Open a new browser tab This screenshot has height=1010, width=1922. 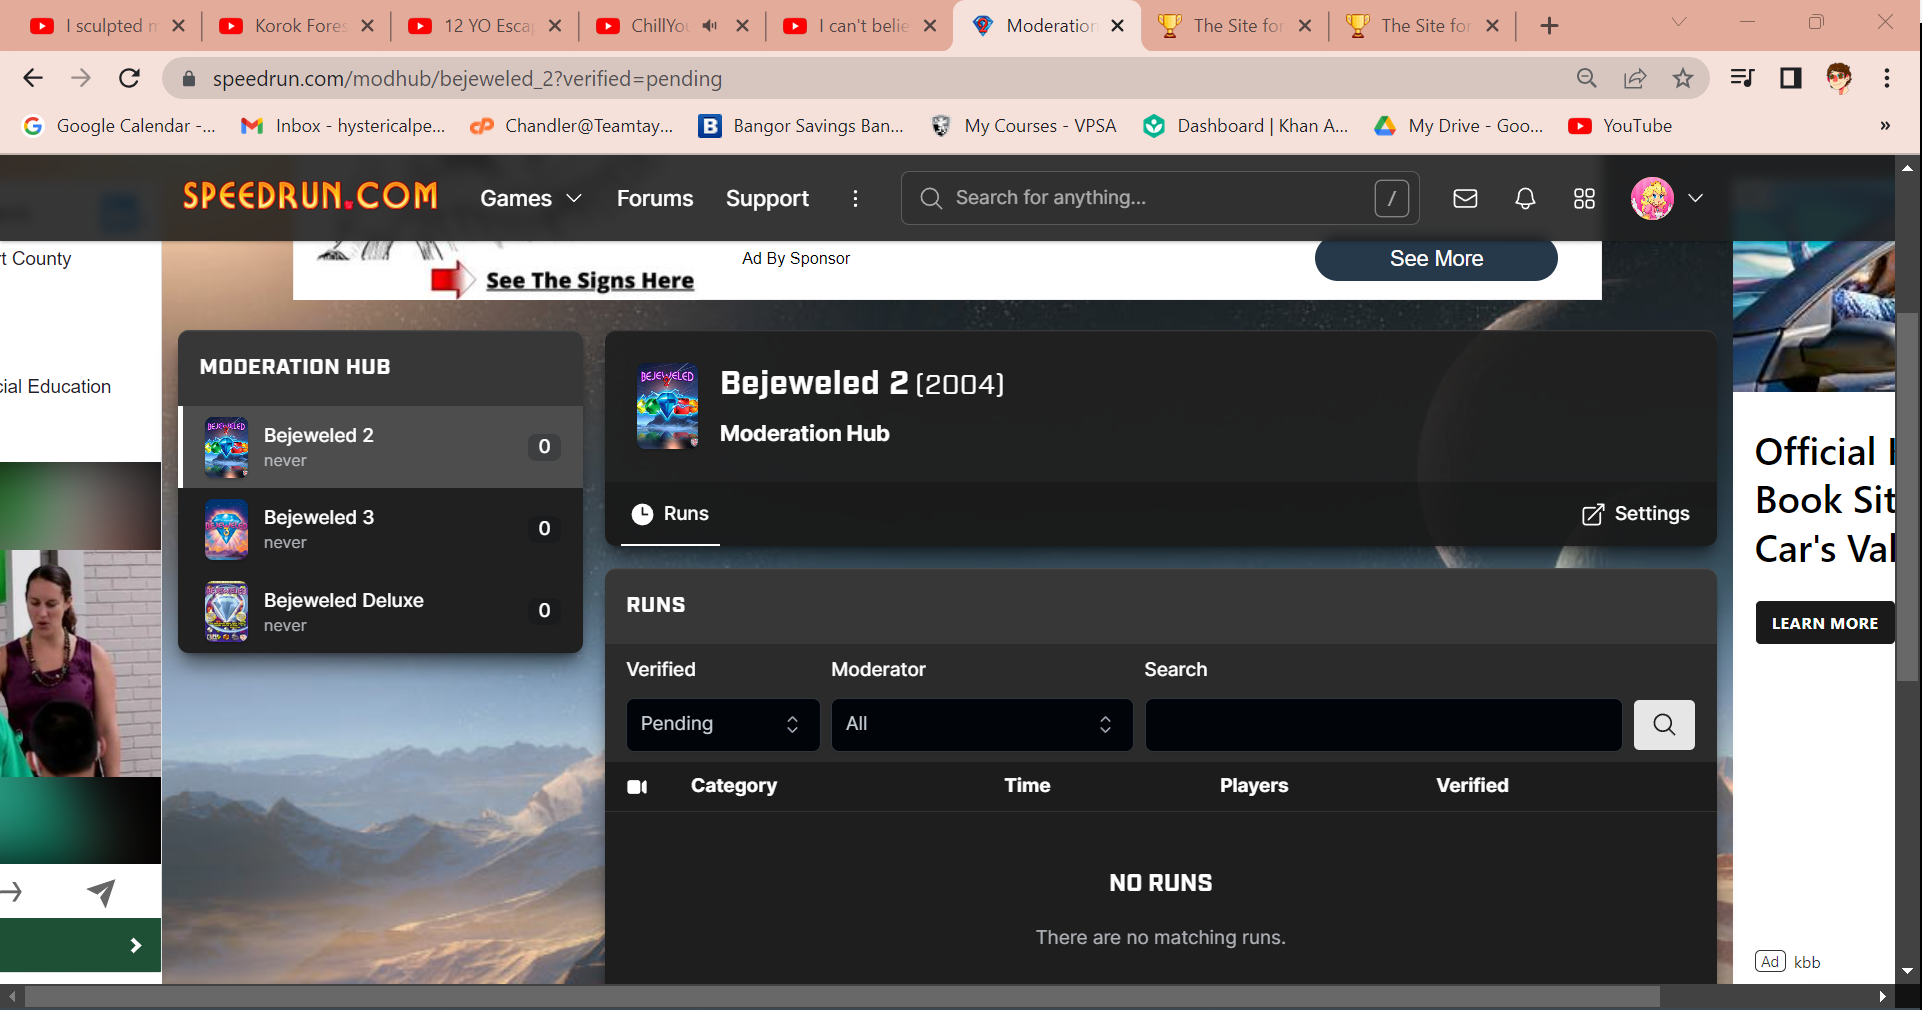pos(1549,26)
